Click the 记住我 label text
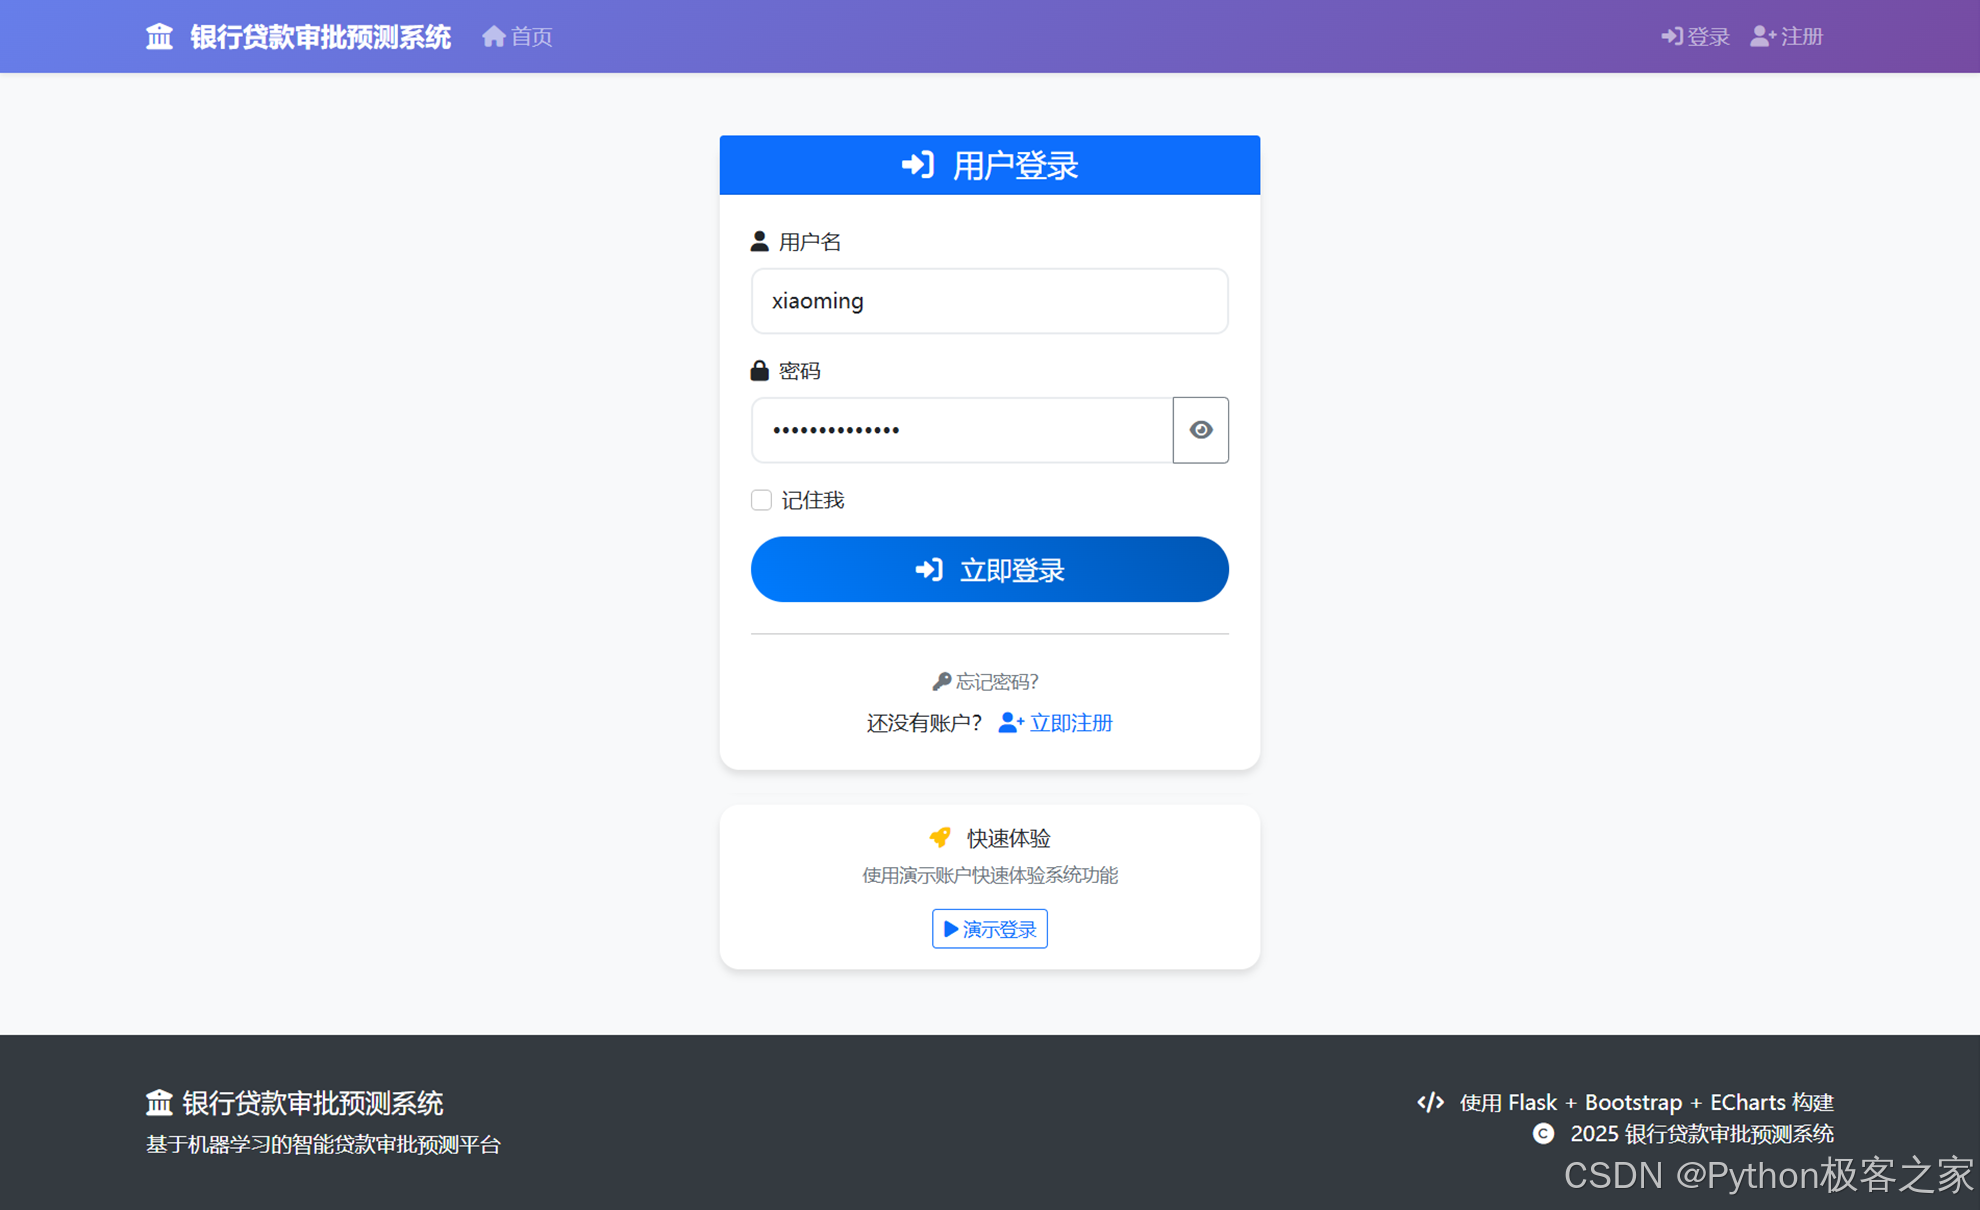 coord(812,500)
